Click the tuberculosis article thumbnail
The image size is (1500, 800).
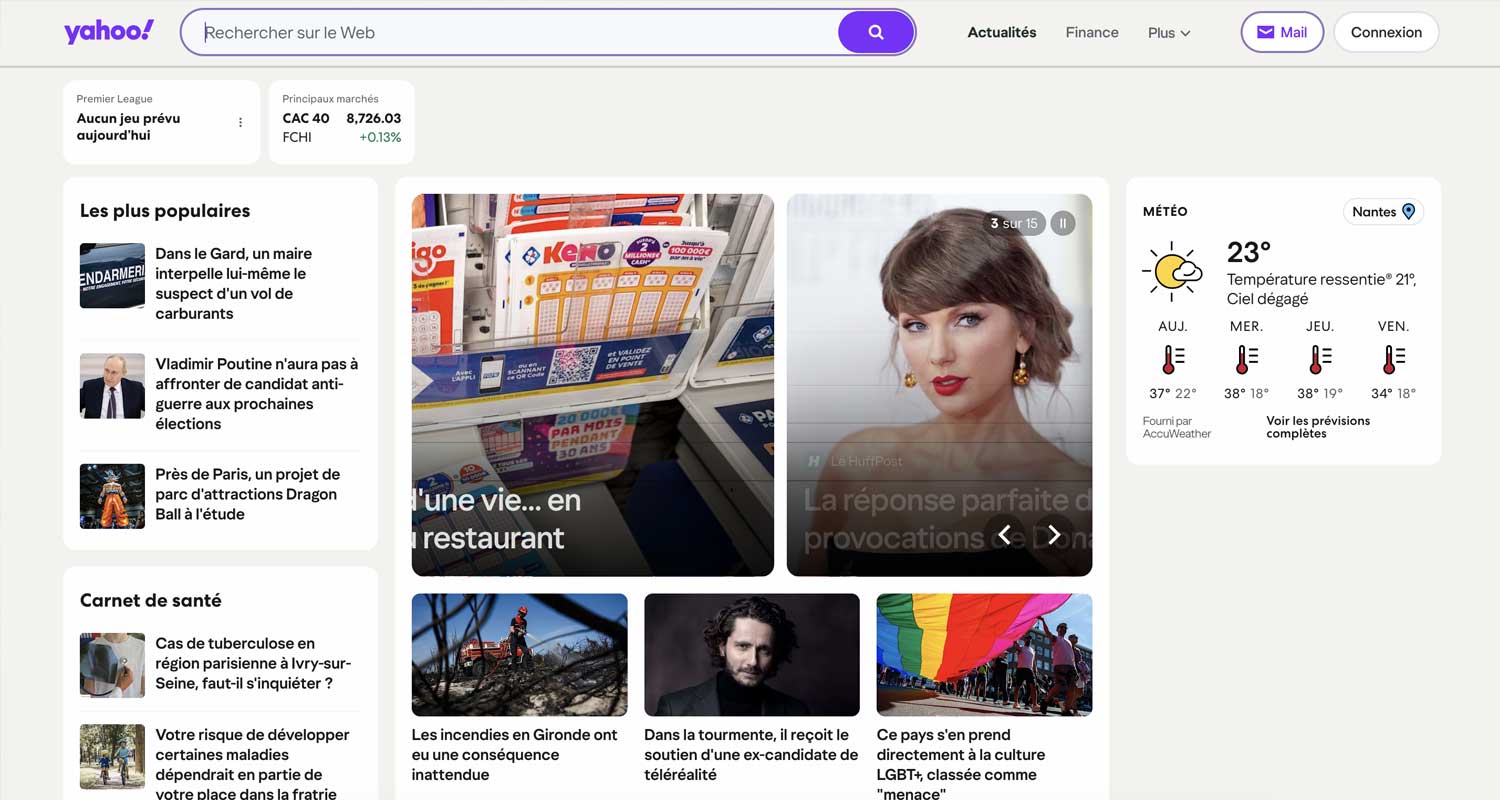point(112,665)
